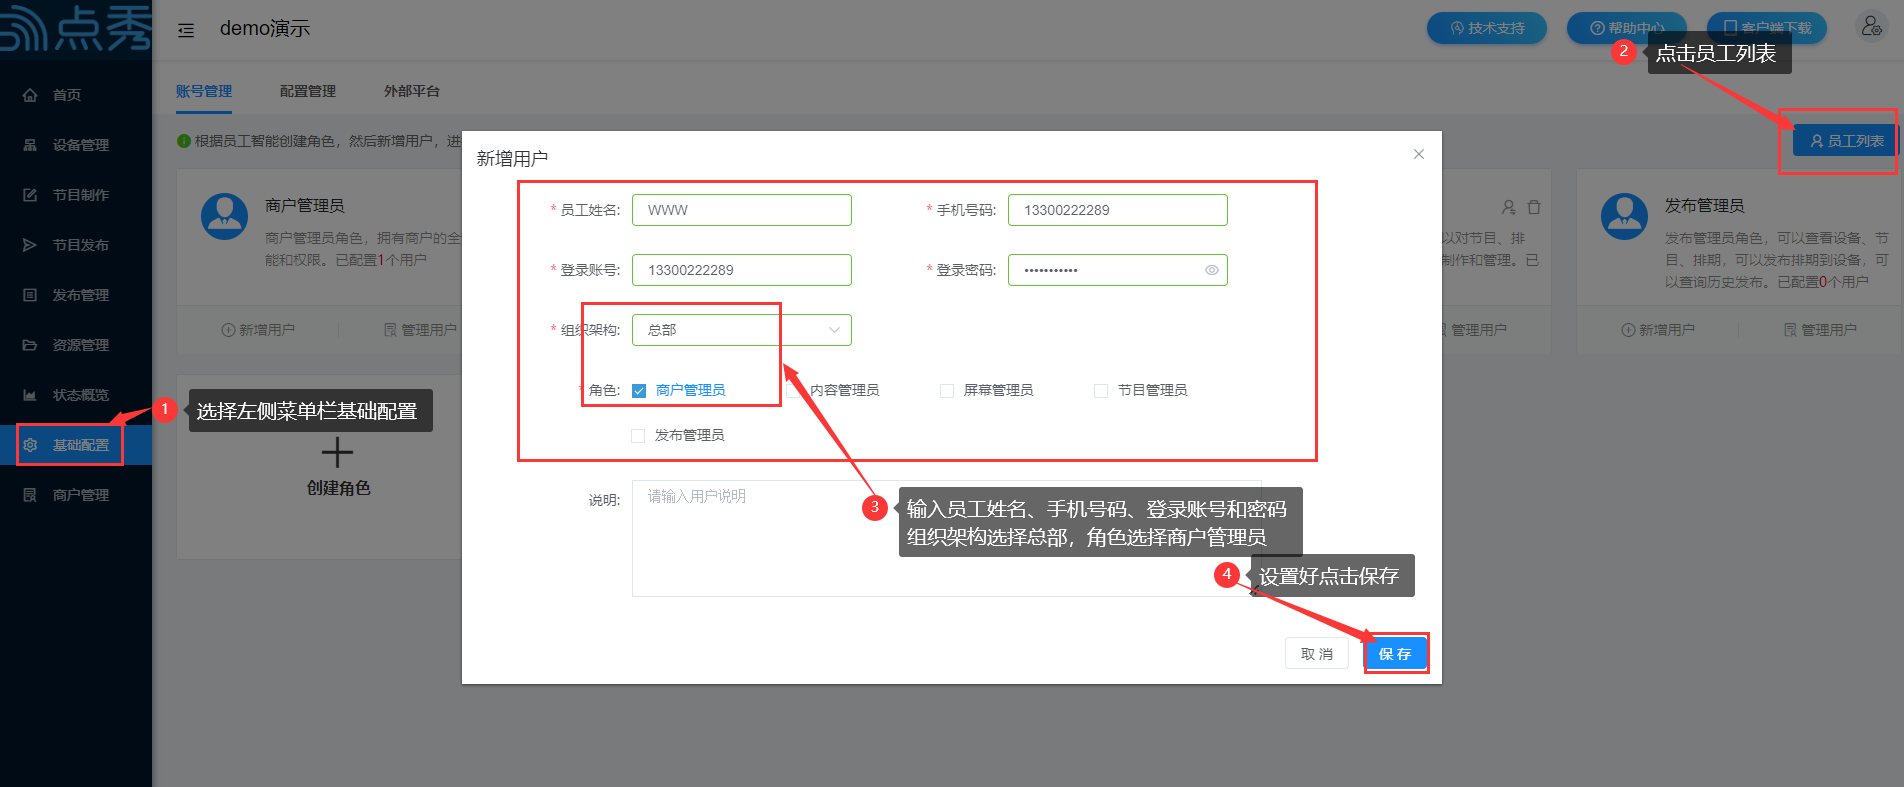Switch to the 账号管理 tab
This screenshot has width=1904, height=787.
pyautogui.click(x=204, y=91)
